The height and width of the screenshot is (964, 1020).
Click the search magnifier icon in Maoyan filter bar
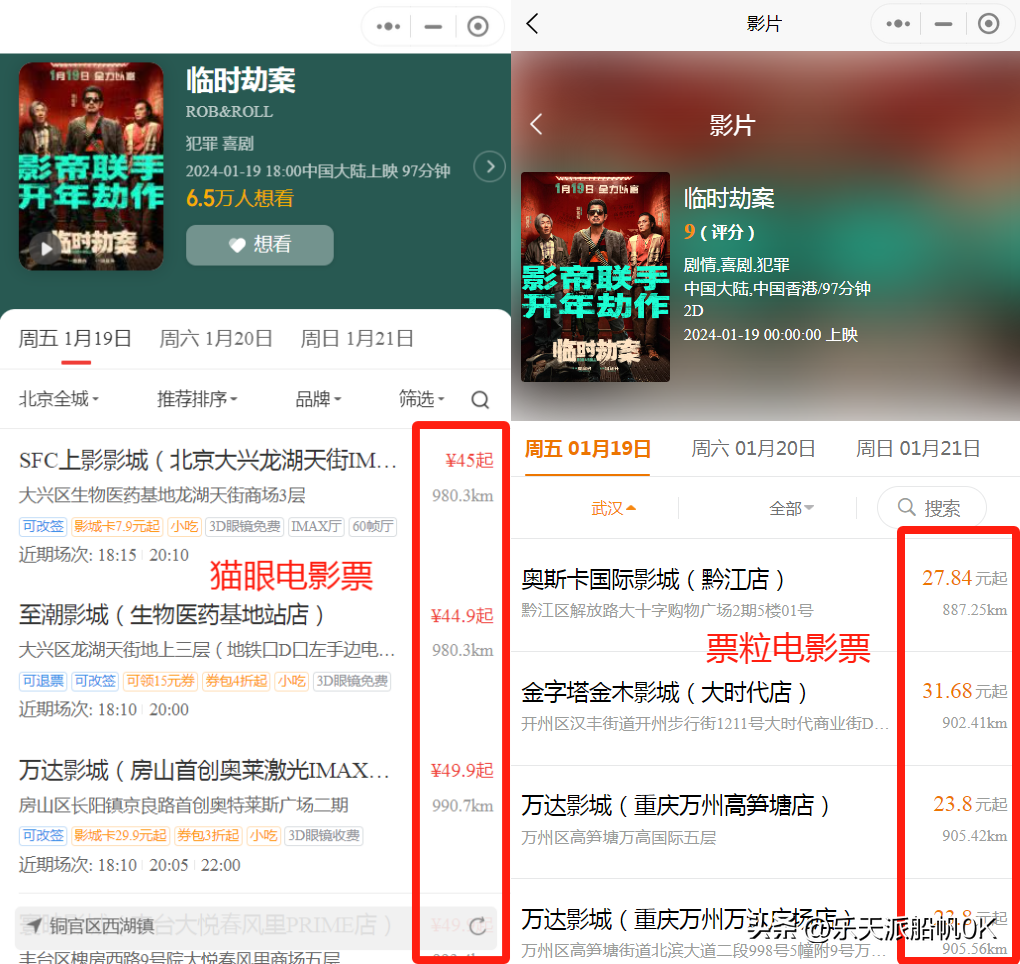480,400
